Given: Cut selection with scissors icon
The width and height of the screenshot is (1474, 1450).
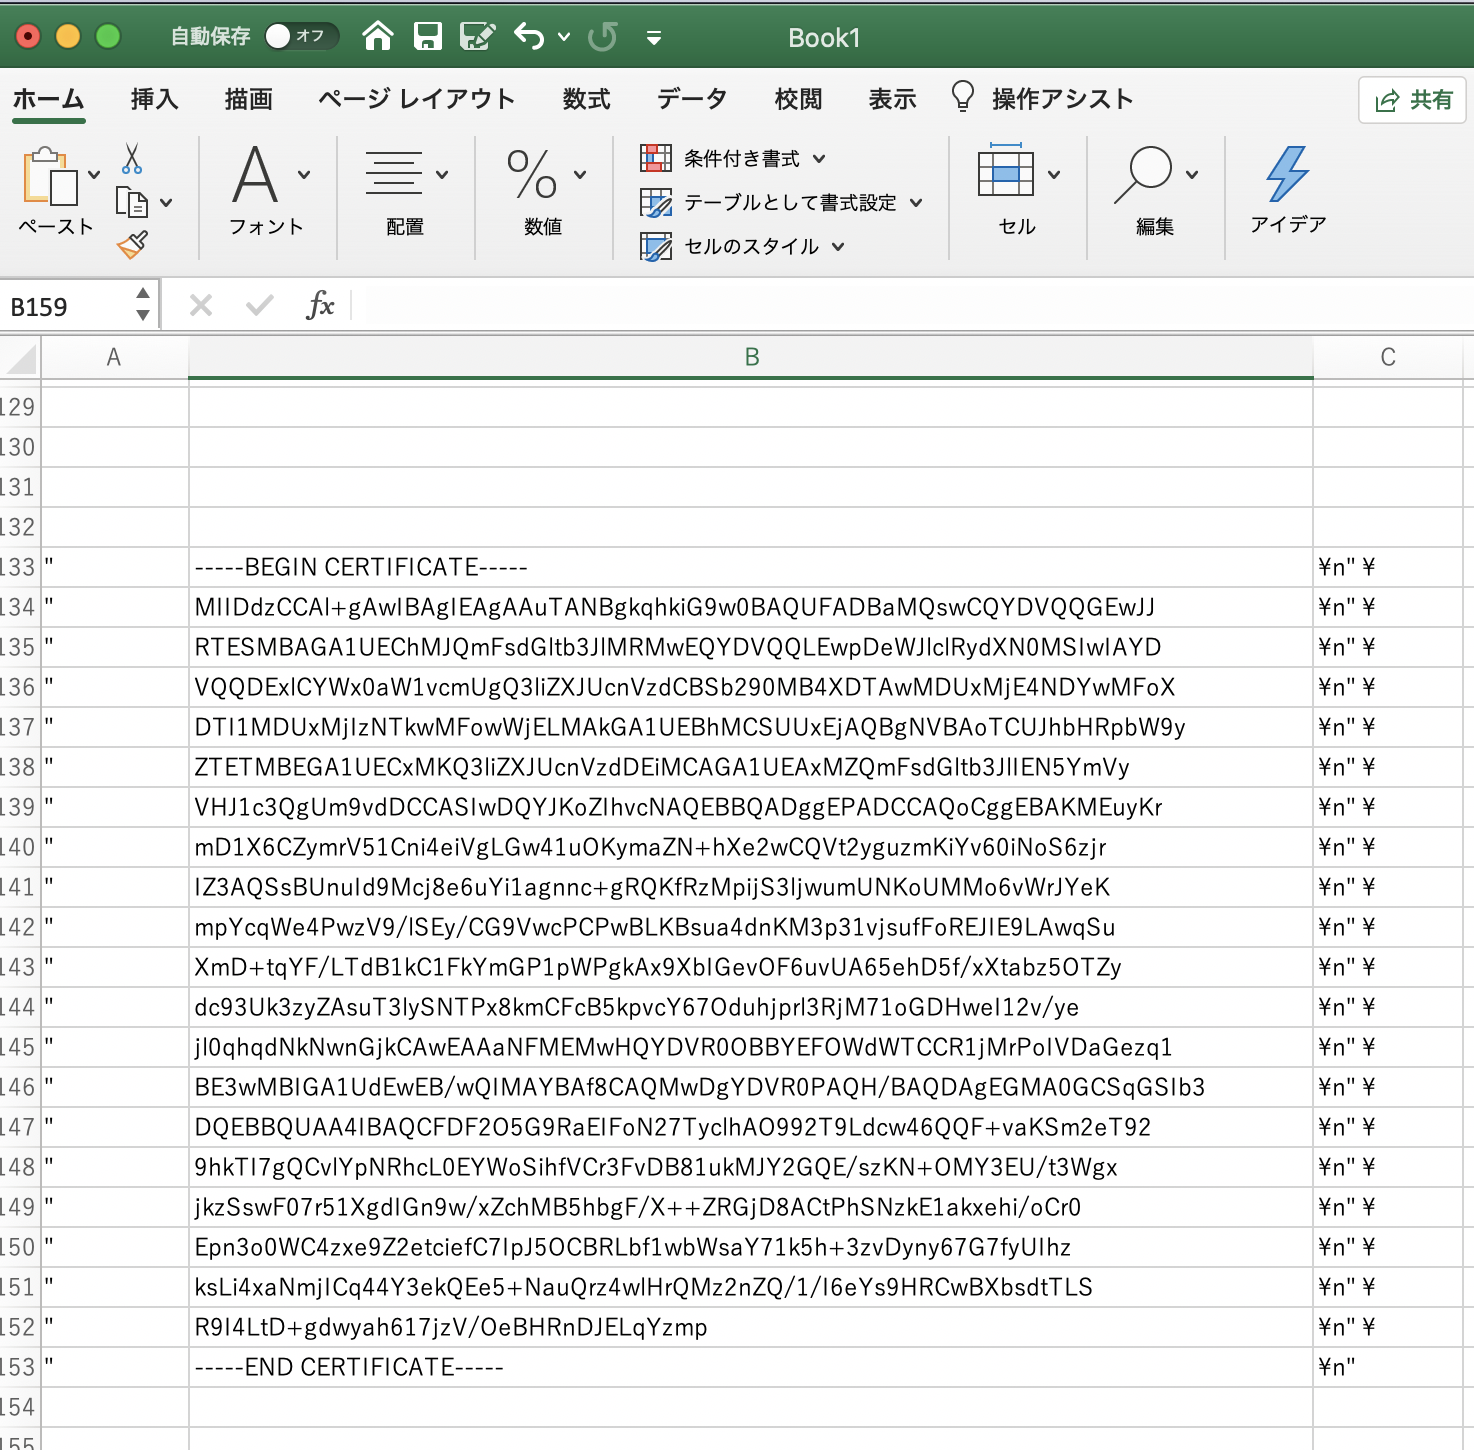Looking at the screenshot, I should [132, 159].
